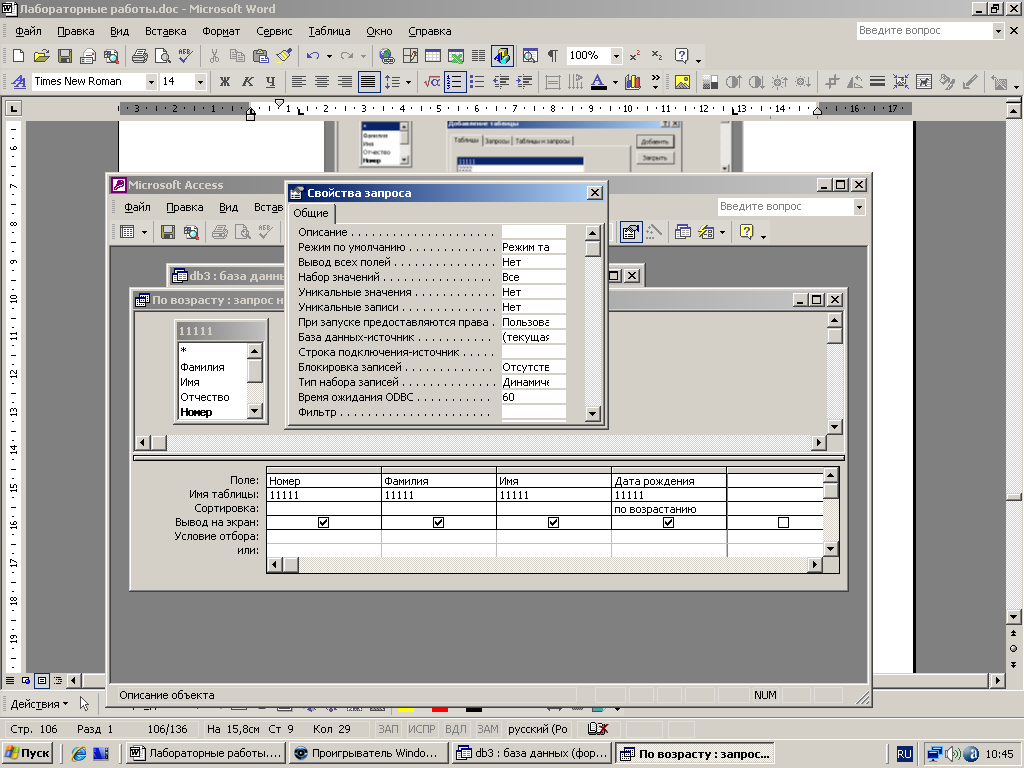1024x768 pixels.
Task: Insert a hyperlink via the globe icon
Action: 387,56
